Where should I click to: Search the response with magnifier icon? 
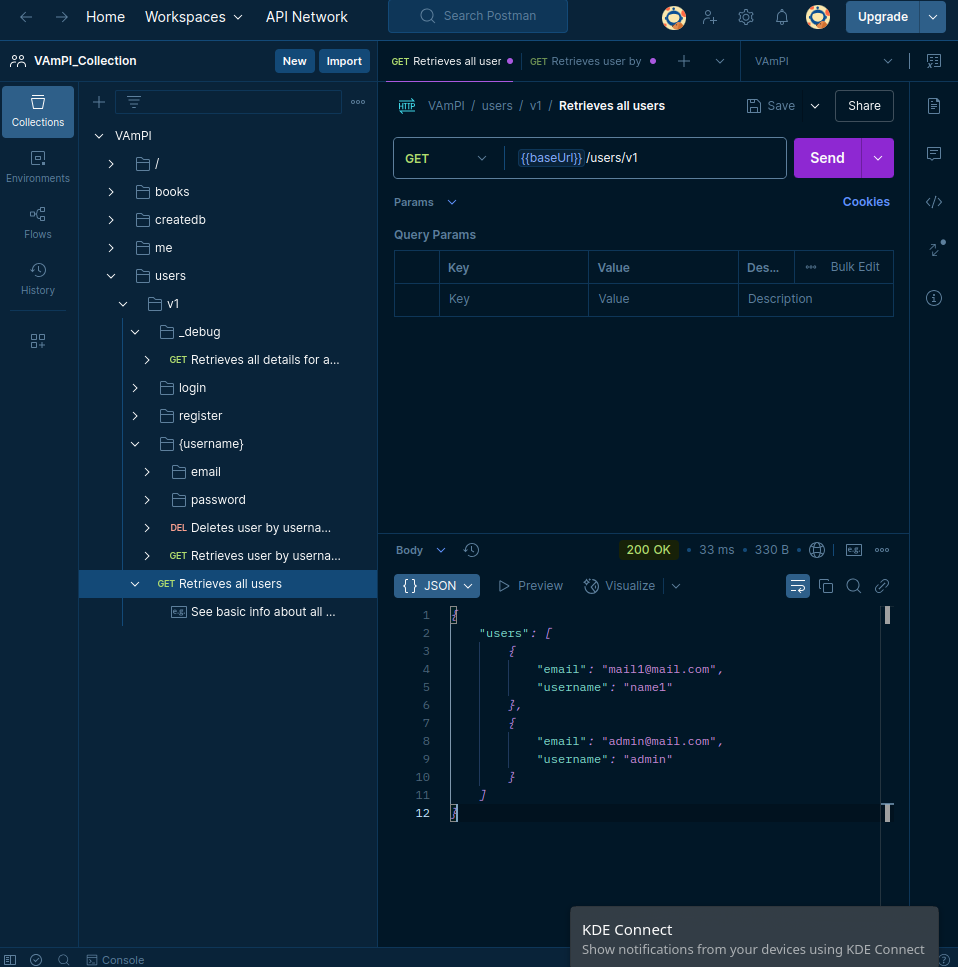(854, 586)
